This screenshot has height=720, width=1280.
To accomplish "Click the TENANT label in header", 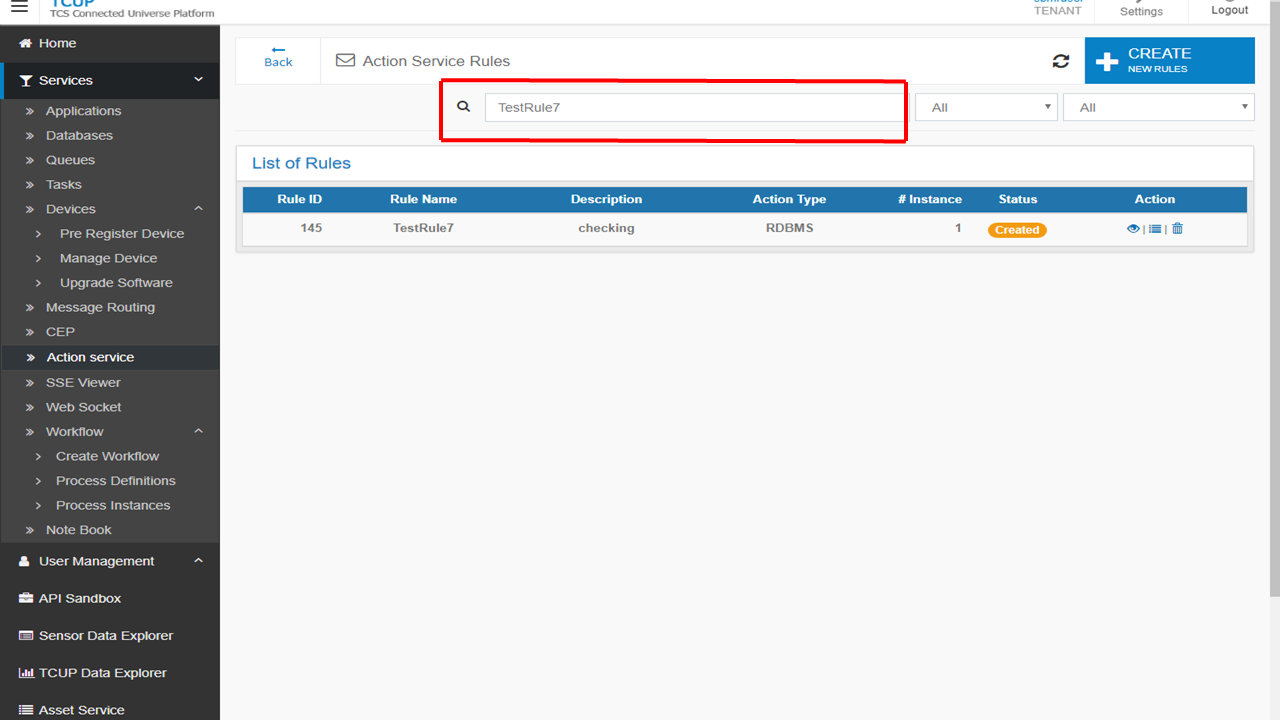I will click(1057, 11).
